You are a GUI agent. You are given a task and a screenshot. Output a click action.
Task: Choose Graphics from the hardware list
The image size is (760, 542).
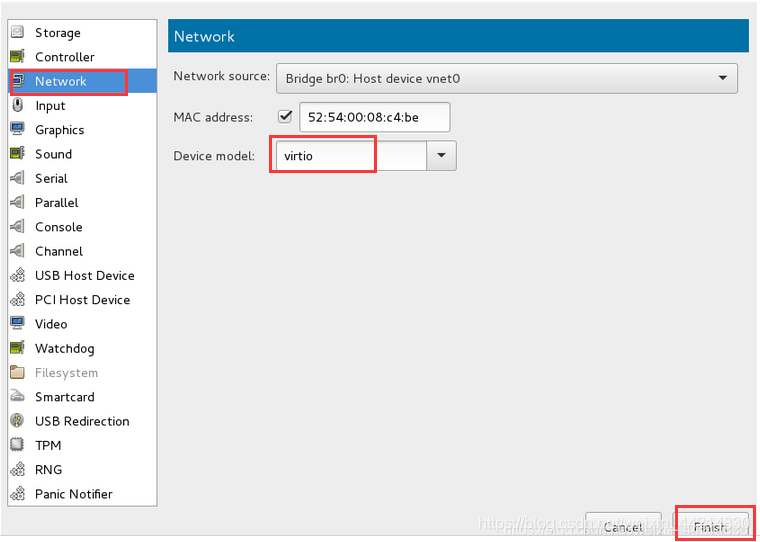pyautogui.click(x=82, y=129)
